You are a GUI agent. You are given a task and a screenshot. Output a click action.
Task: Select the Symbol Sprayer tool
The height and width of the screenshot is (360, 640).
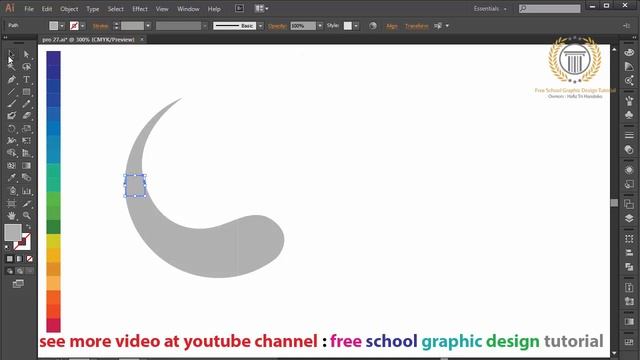point(11,191)
